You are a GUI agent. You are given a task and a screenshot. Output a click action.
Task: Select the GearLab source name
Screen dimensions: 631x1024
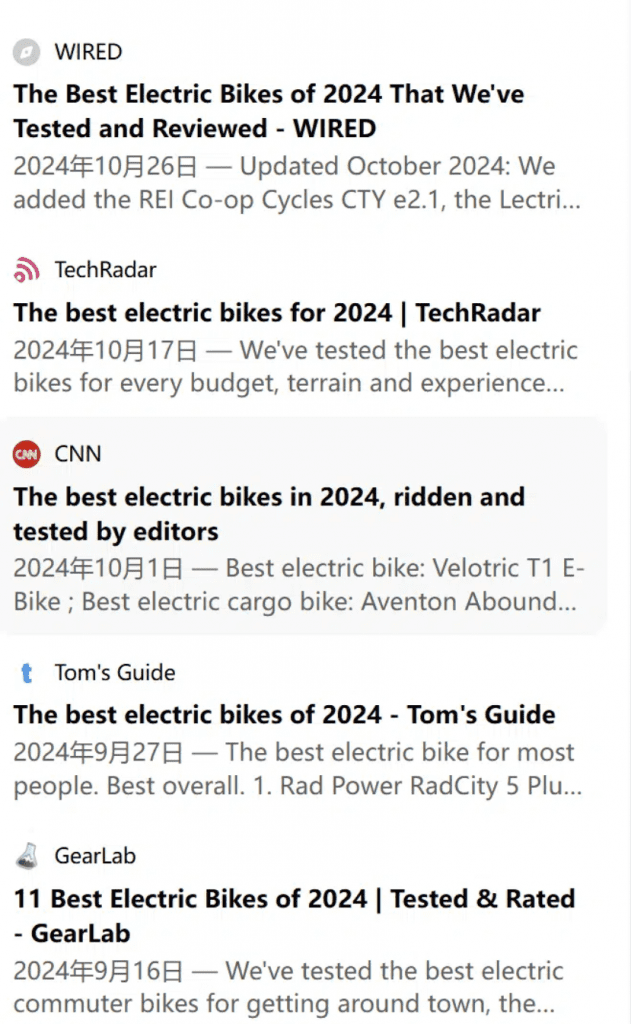point(95,856)
